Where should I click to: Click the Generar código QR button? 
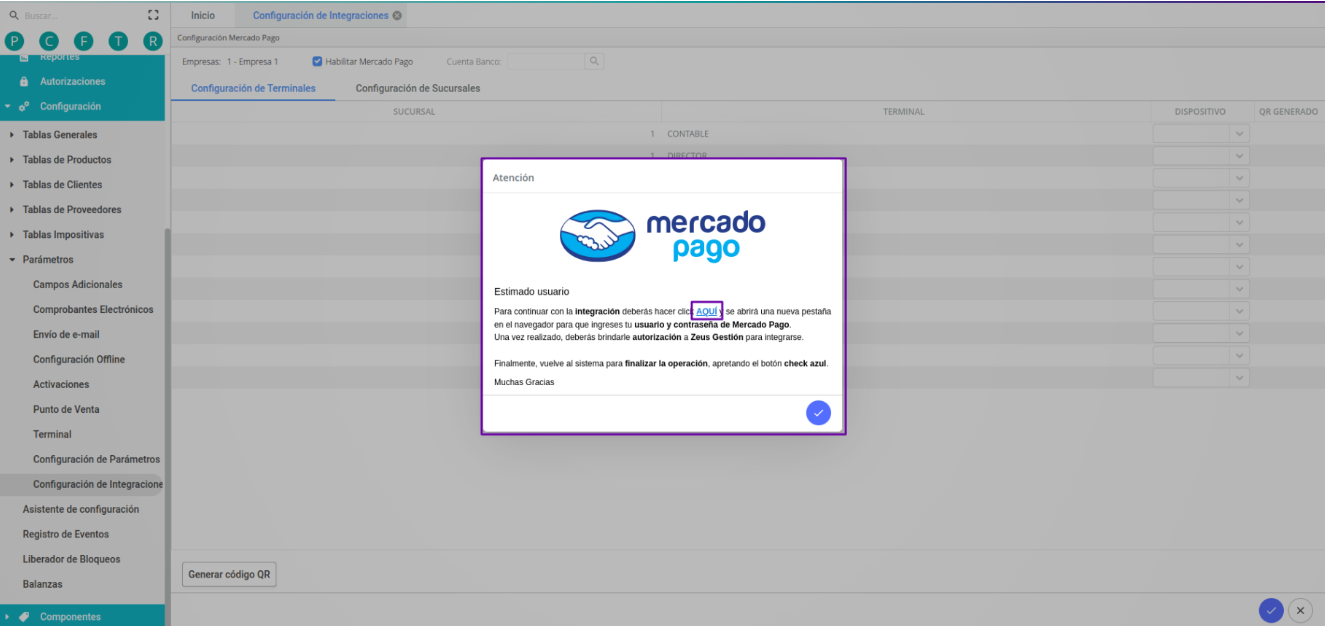229,575
